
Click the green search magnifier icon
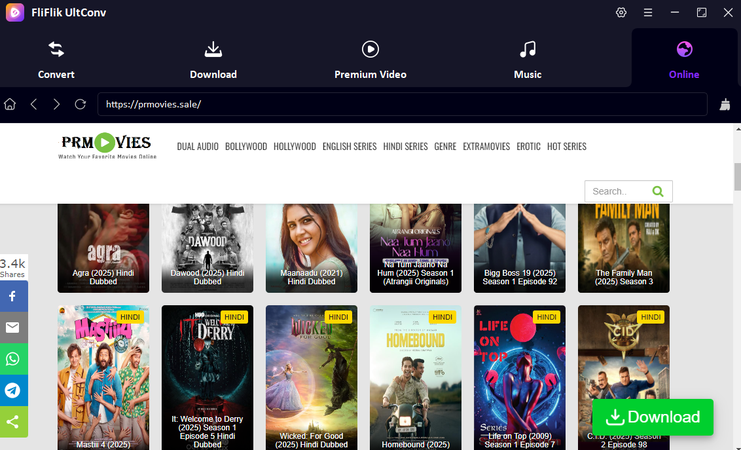[x=658, y=191]
